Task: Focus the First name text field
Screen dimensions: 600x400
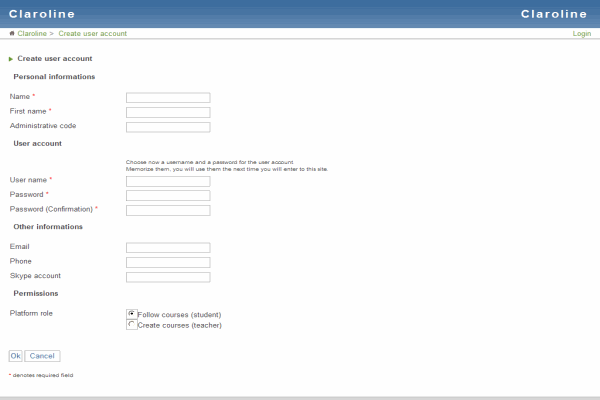Action: click(x=168, y=112)
